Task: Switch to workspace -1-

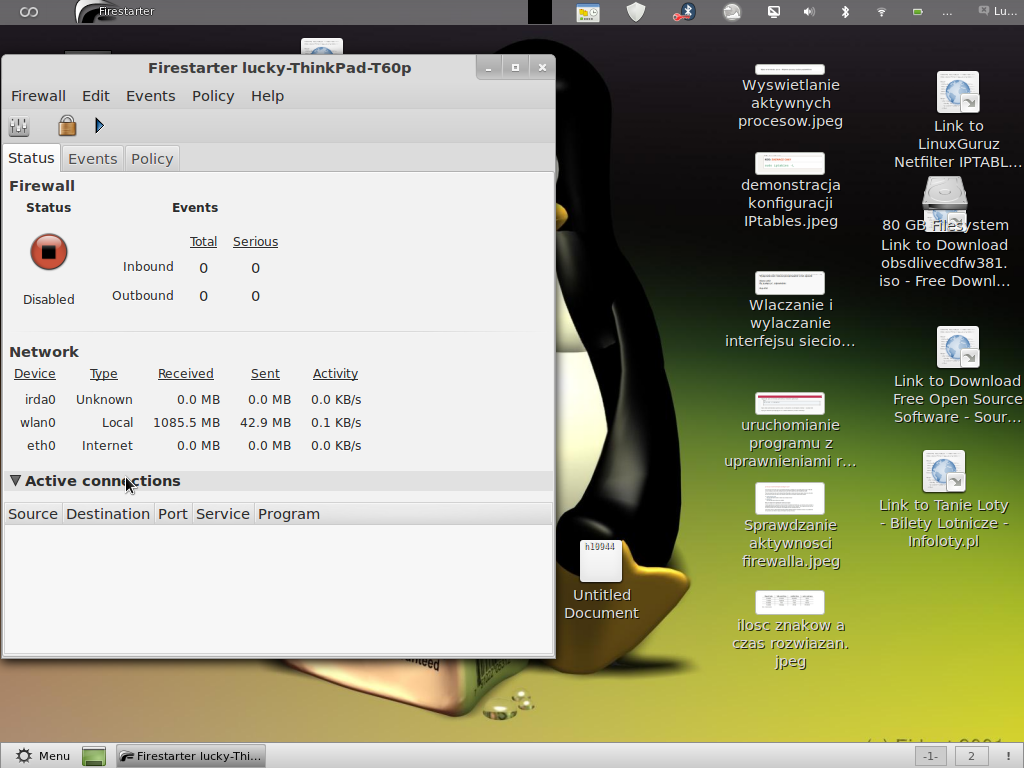Action: point(931,756)
